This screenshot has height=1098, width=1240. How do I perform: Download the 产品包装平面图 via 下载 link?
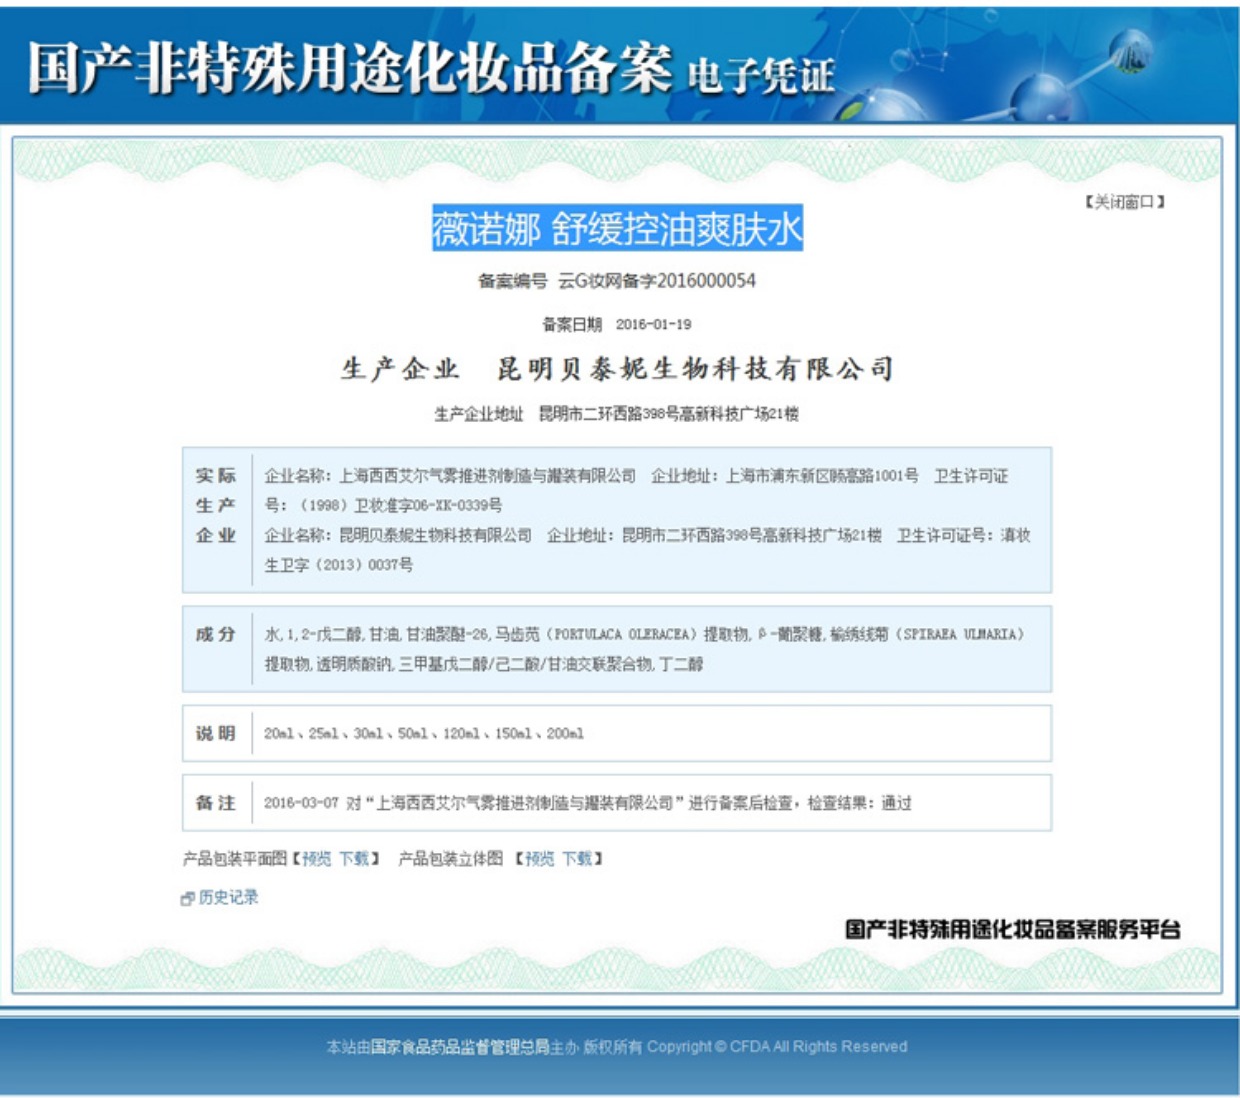click(354, 858)
